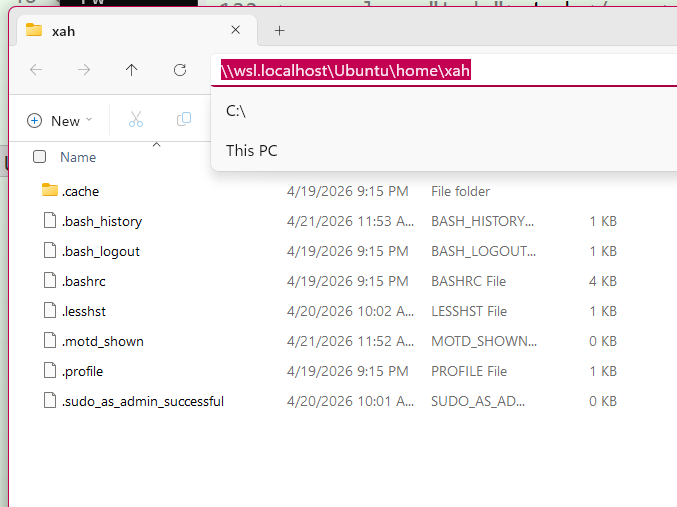
Task: Toggle the select-all checkbox beside Name
Action: [x=39, y=157]
